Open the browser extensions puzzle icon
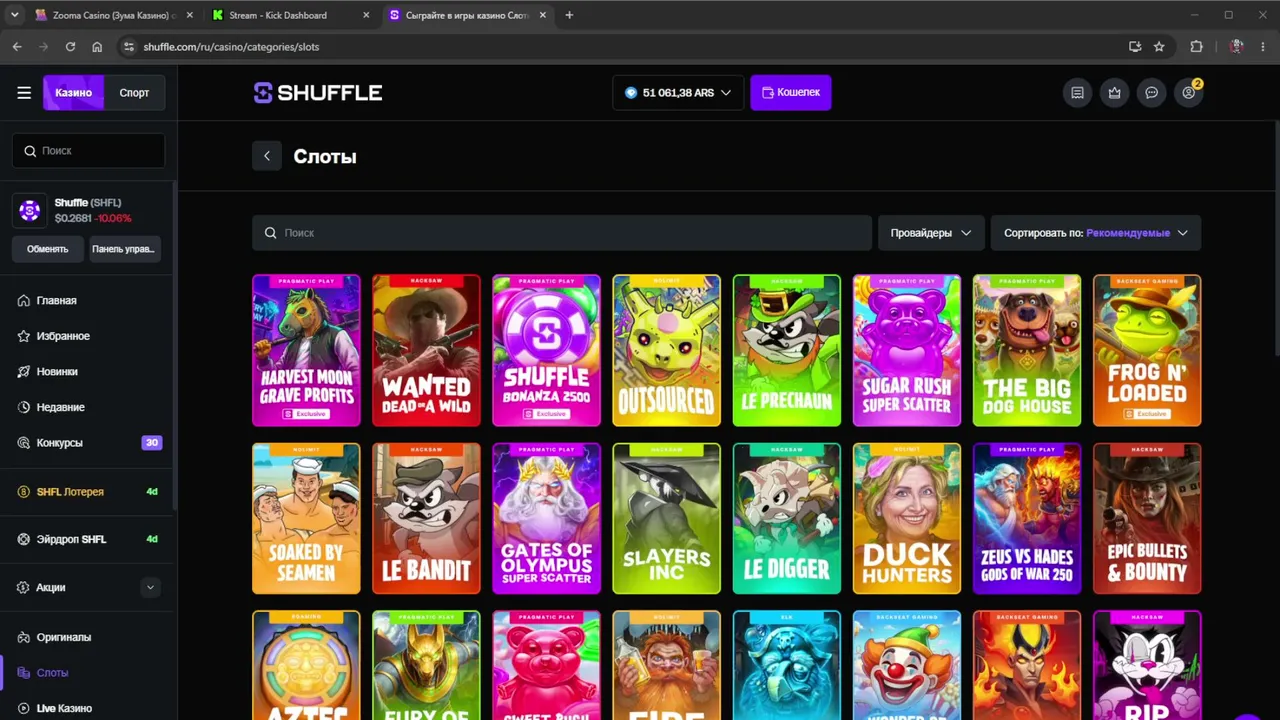Screen dimensions: 1280x720 point(1196,47)
